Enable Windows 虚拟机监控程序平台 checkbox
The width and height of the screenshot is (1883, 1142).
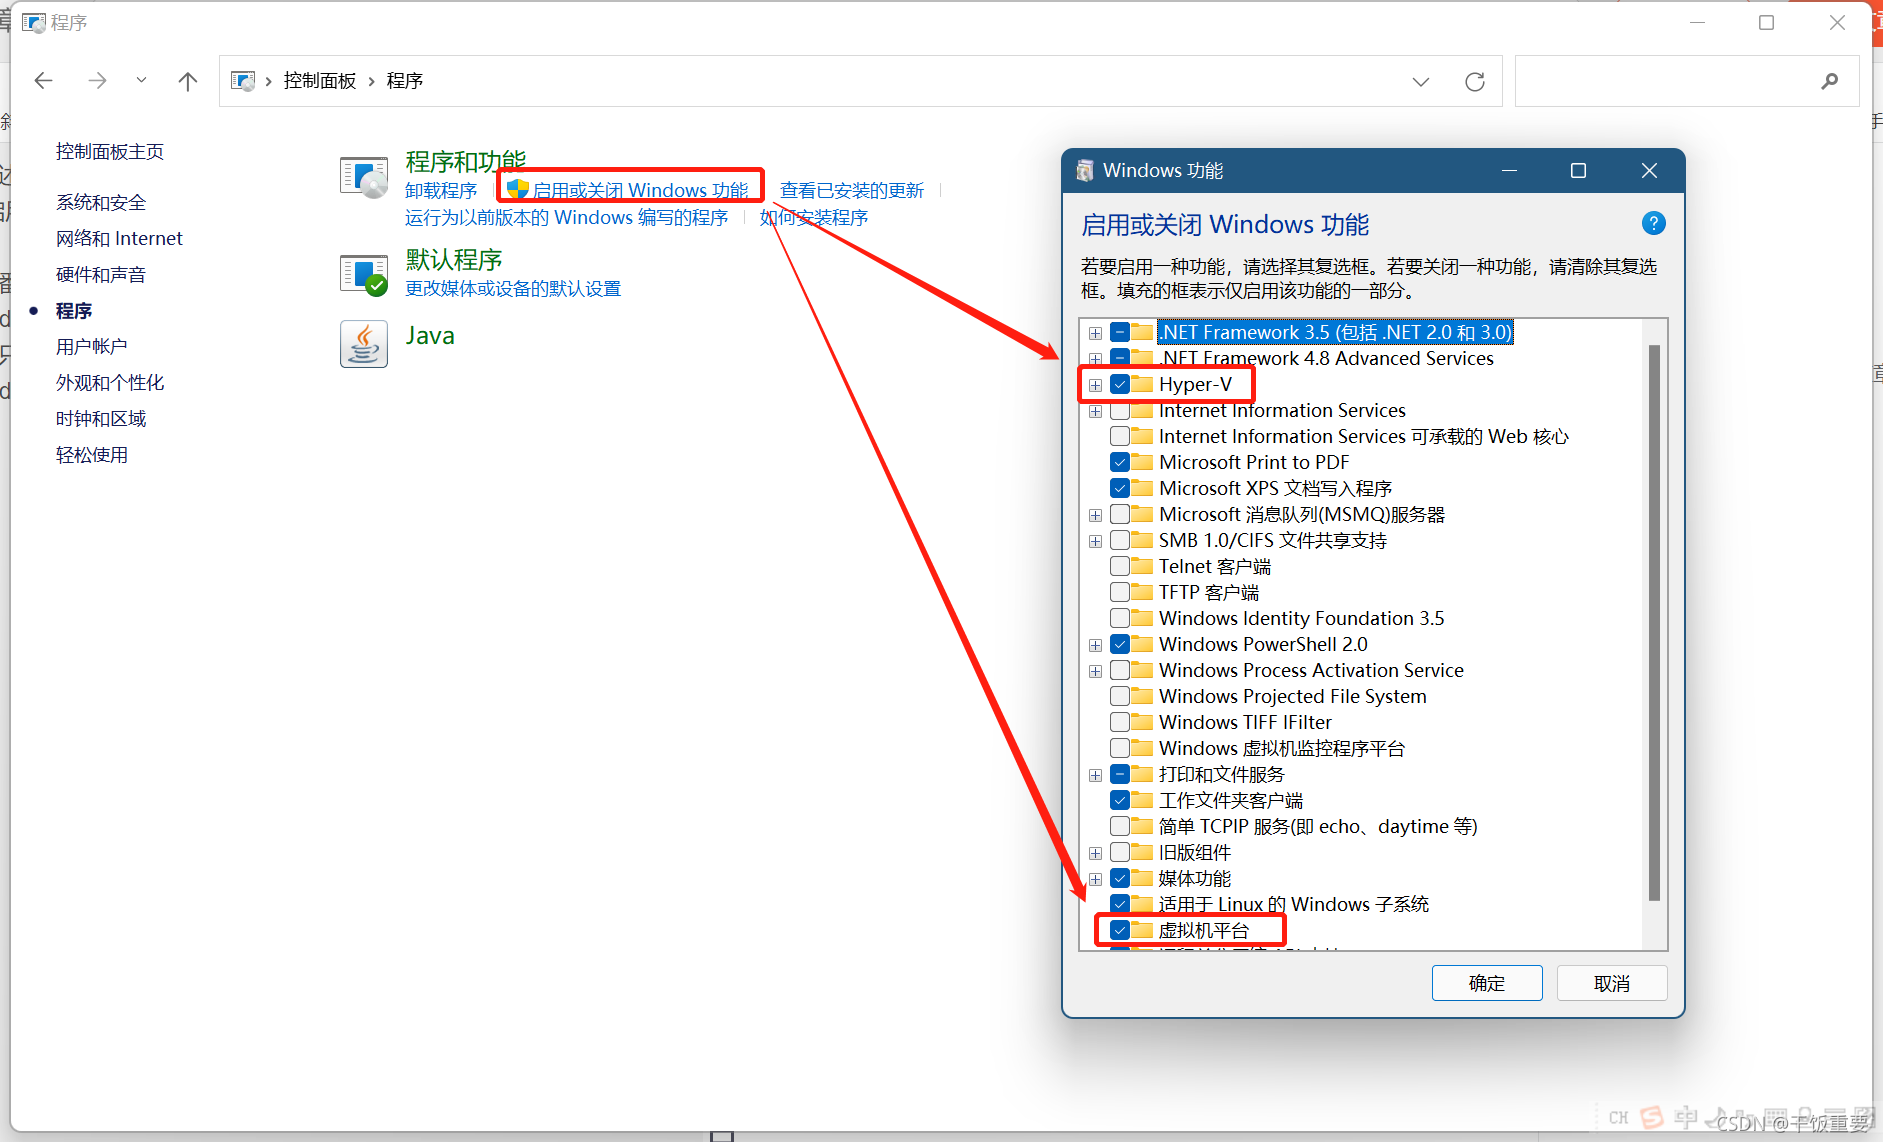tap(1120, 748)
